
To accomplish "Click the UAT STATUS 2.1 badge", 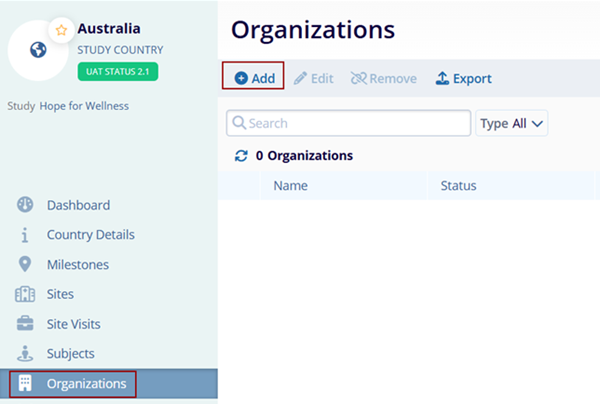I will click(117, 72).
